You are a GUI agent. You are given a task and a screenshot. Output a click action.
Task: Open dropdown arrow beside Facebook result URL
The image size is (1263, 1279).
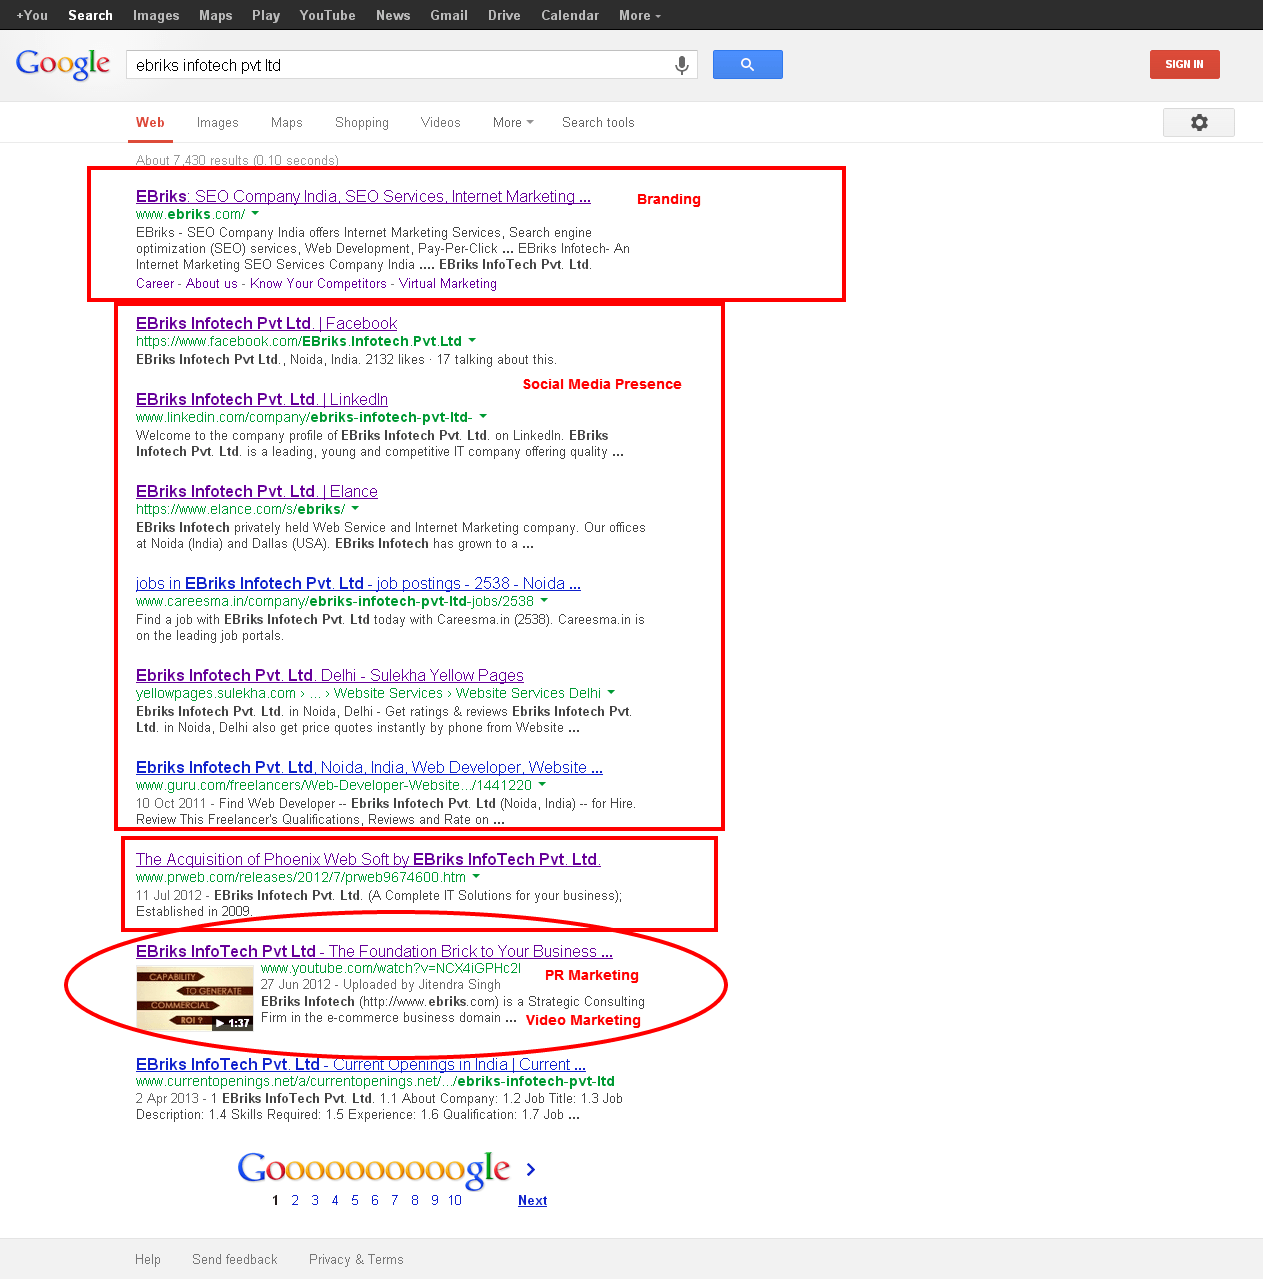[x=472, y=340]
